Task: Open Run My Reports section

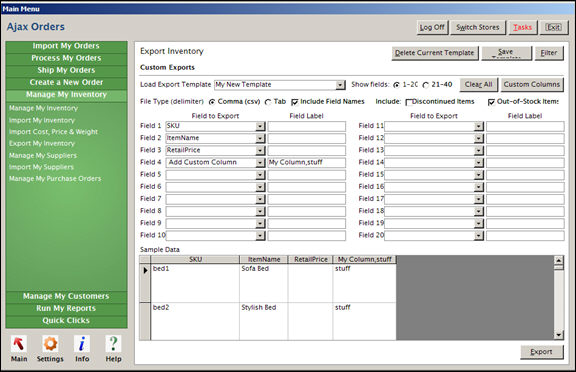Action: (66, 308)
